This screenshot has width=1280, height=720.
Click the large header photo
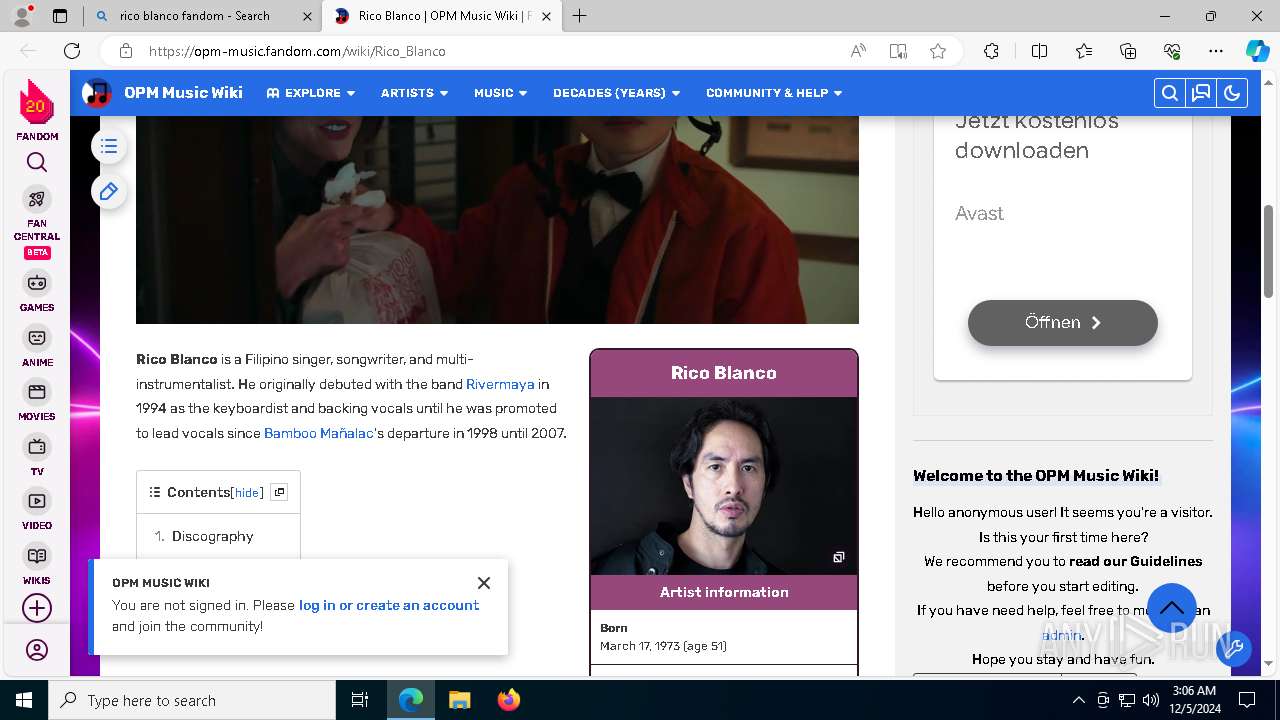coord(497,220)
